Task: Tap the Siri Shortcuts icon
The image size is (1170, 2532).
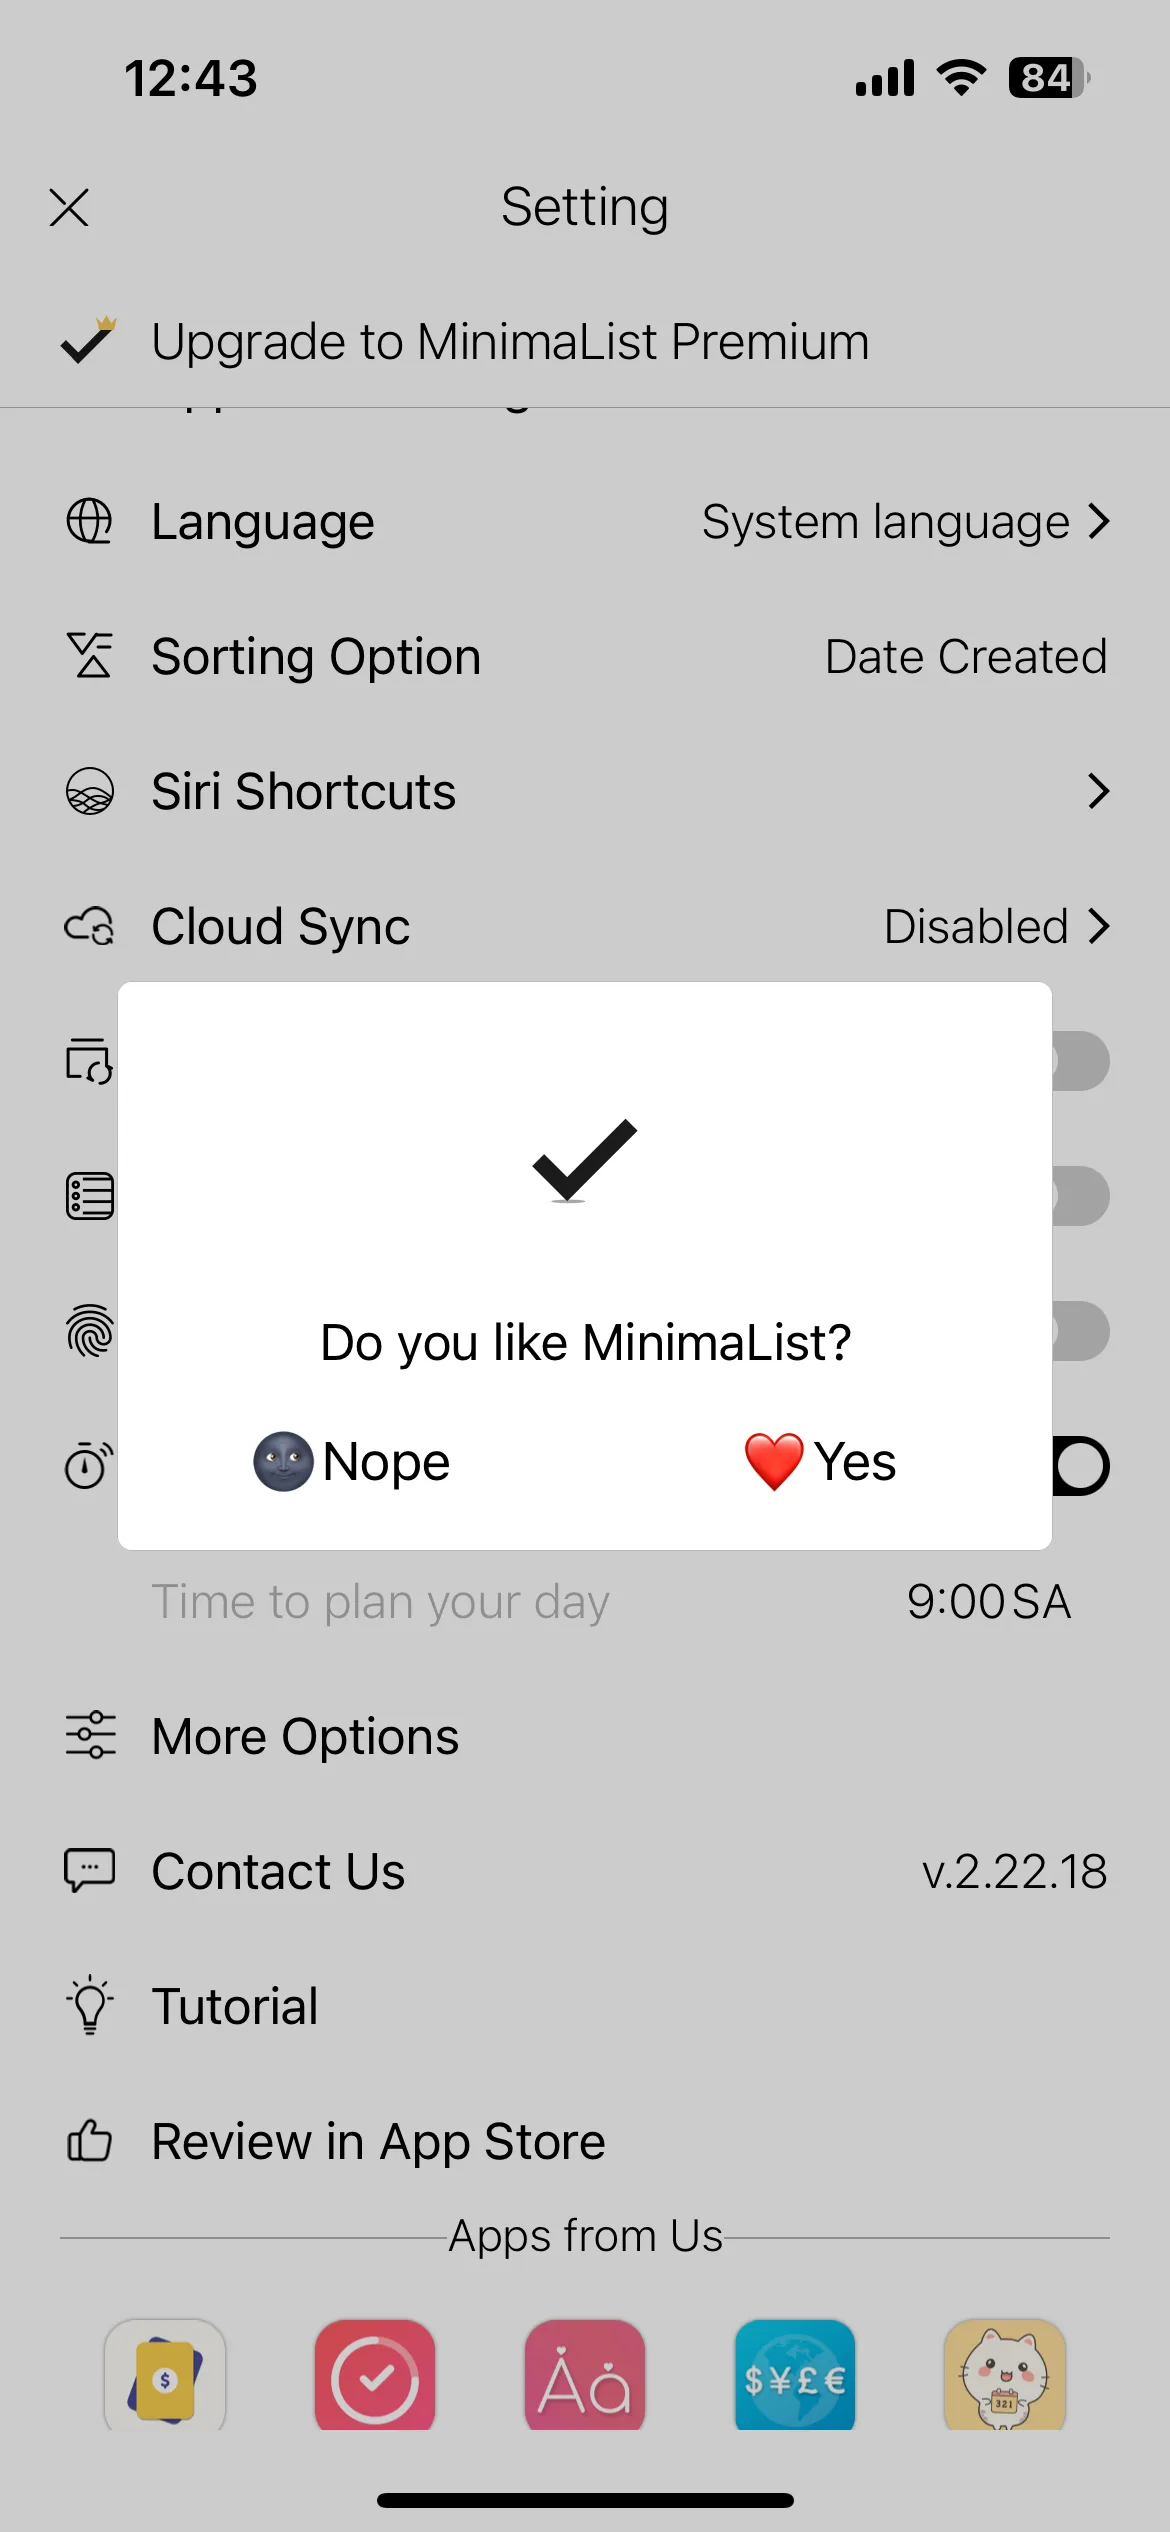Action: [x=89, y=791]
